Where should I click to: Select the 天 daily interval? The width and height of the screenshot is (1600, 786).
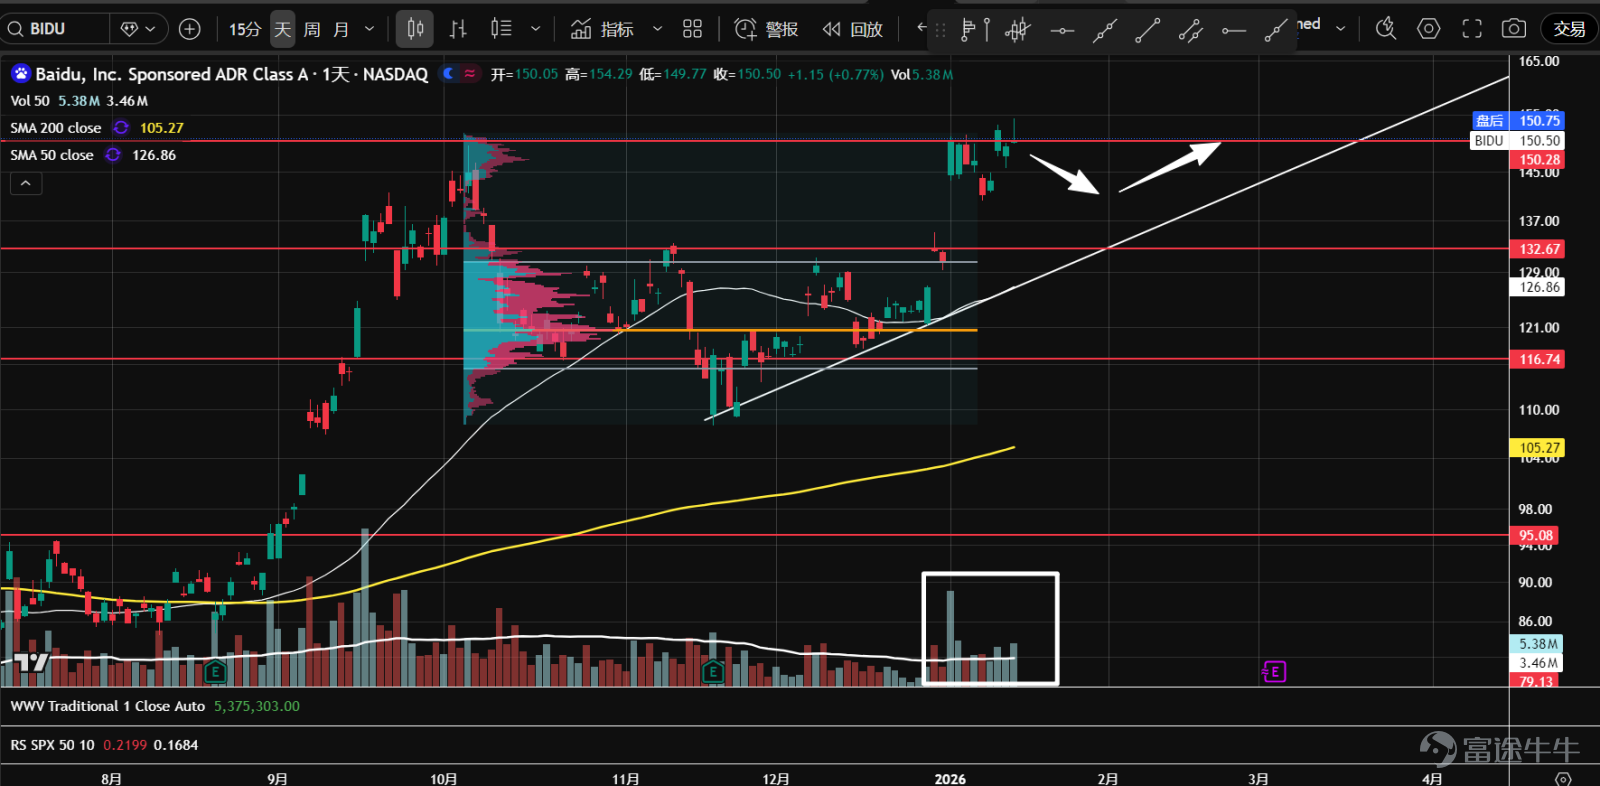pos(283,29)
